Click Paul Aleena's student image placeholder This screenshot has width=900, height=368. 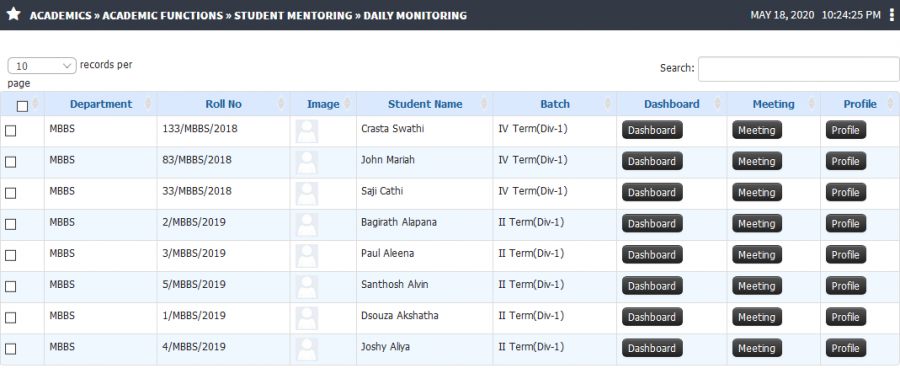(x=307, y=255)
